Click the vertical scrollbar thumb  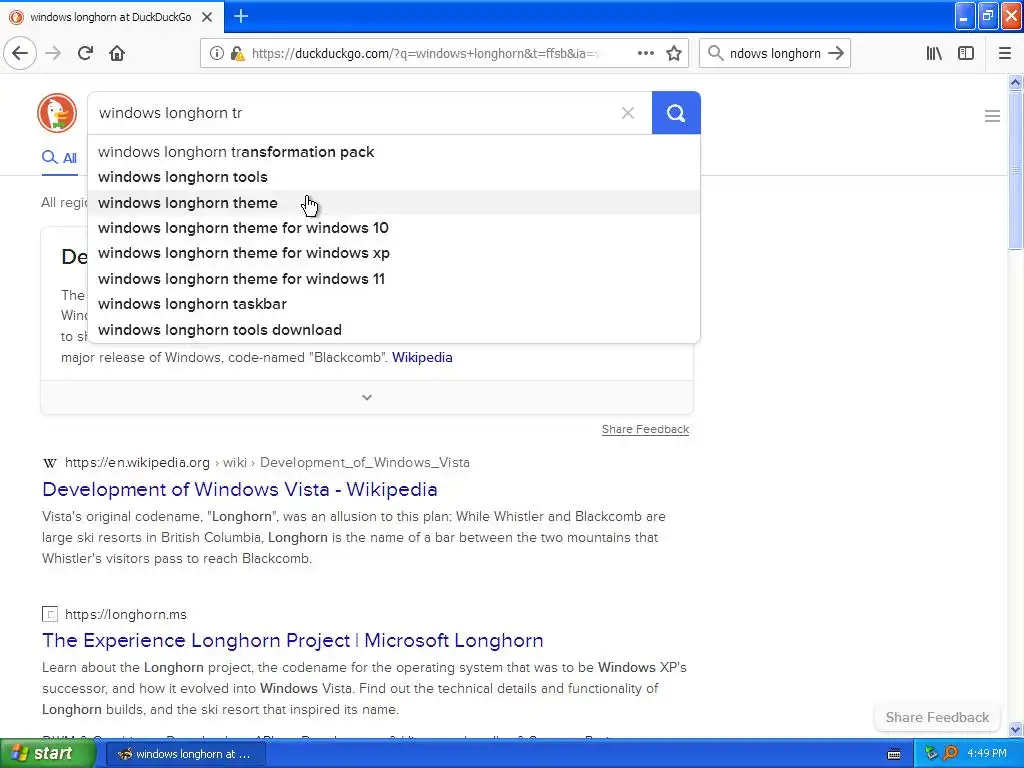coord(1015,170)
